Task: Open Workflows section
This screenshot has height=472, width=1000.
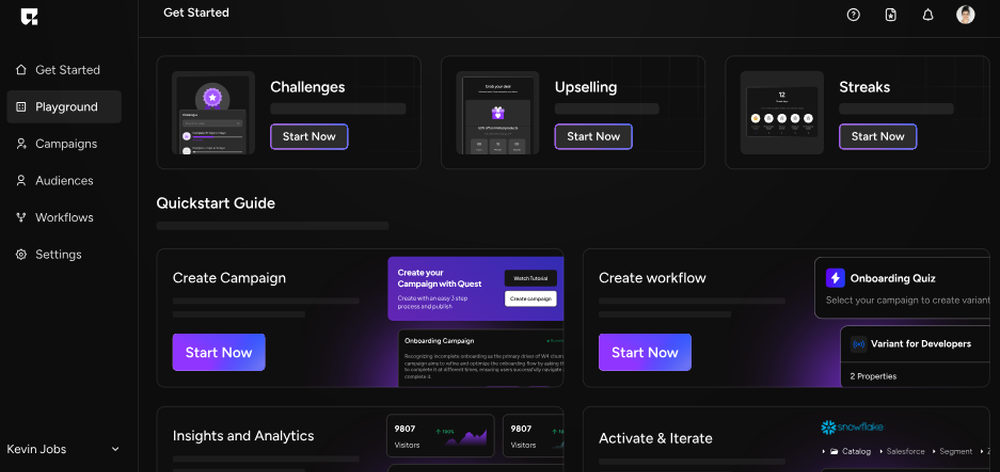Action: 64,218
